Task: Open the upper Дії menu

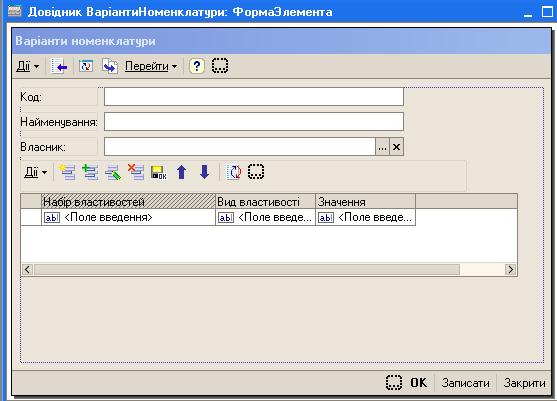Action: pos(28,66)
